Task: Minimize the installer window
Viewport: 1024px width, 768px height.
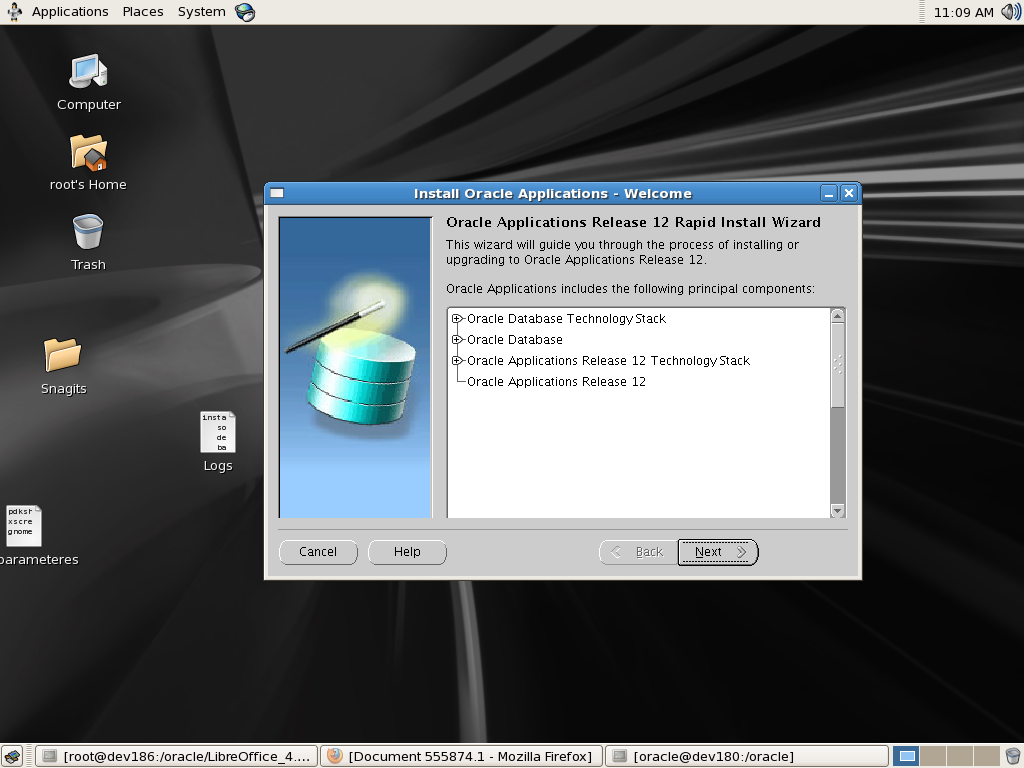Action: (829, 193)
